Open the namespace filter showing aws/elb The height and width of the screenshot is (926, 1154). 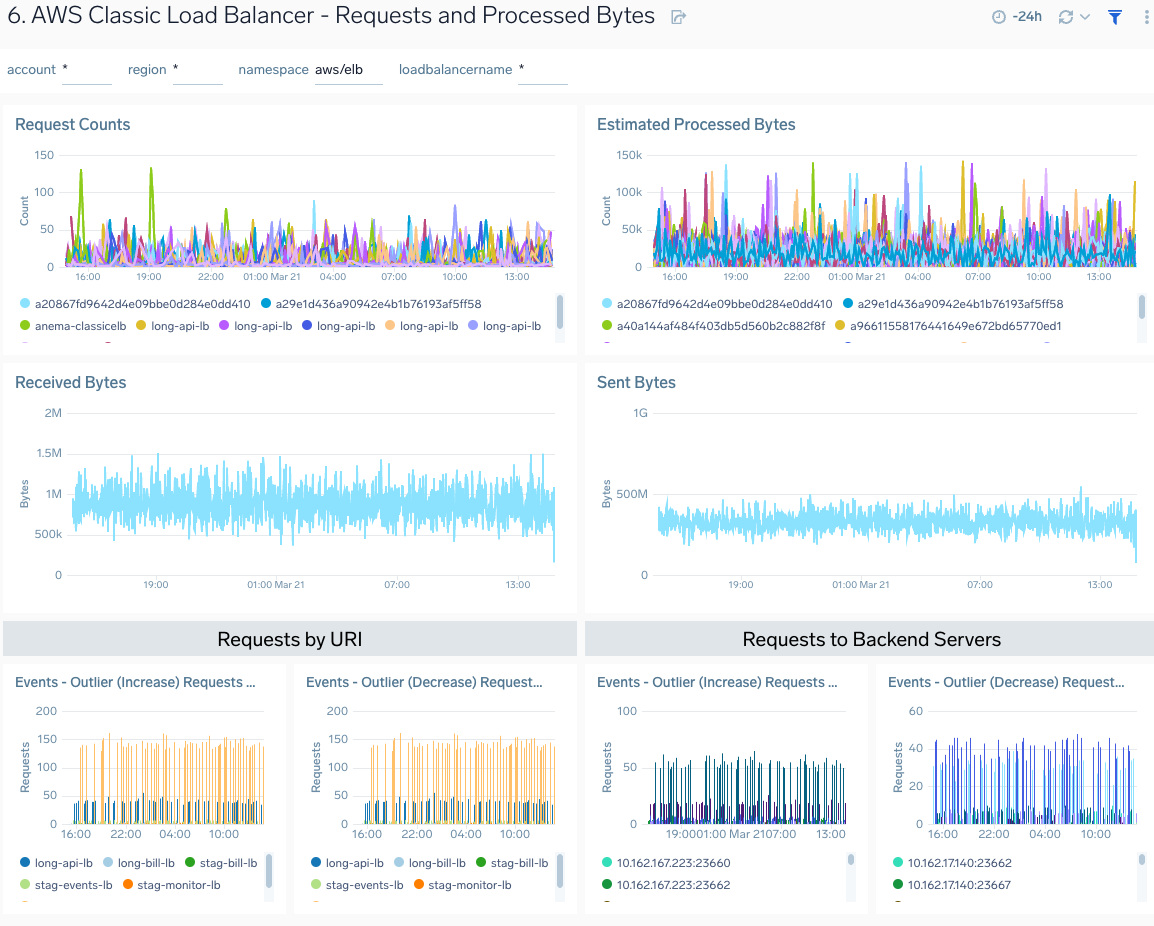(x=338, y=69)
